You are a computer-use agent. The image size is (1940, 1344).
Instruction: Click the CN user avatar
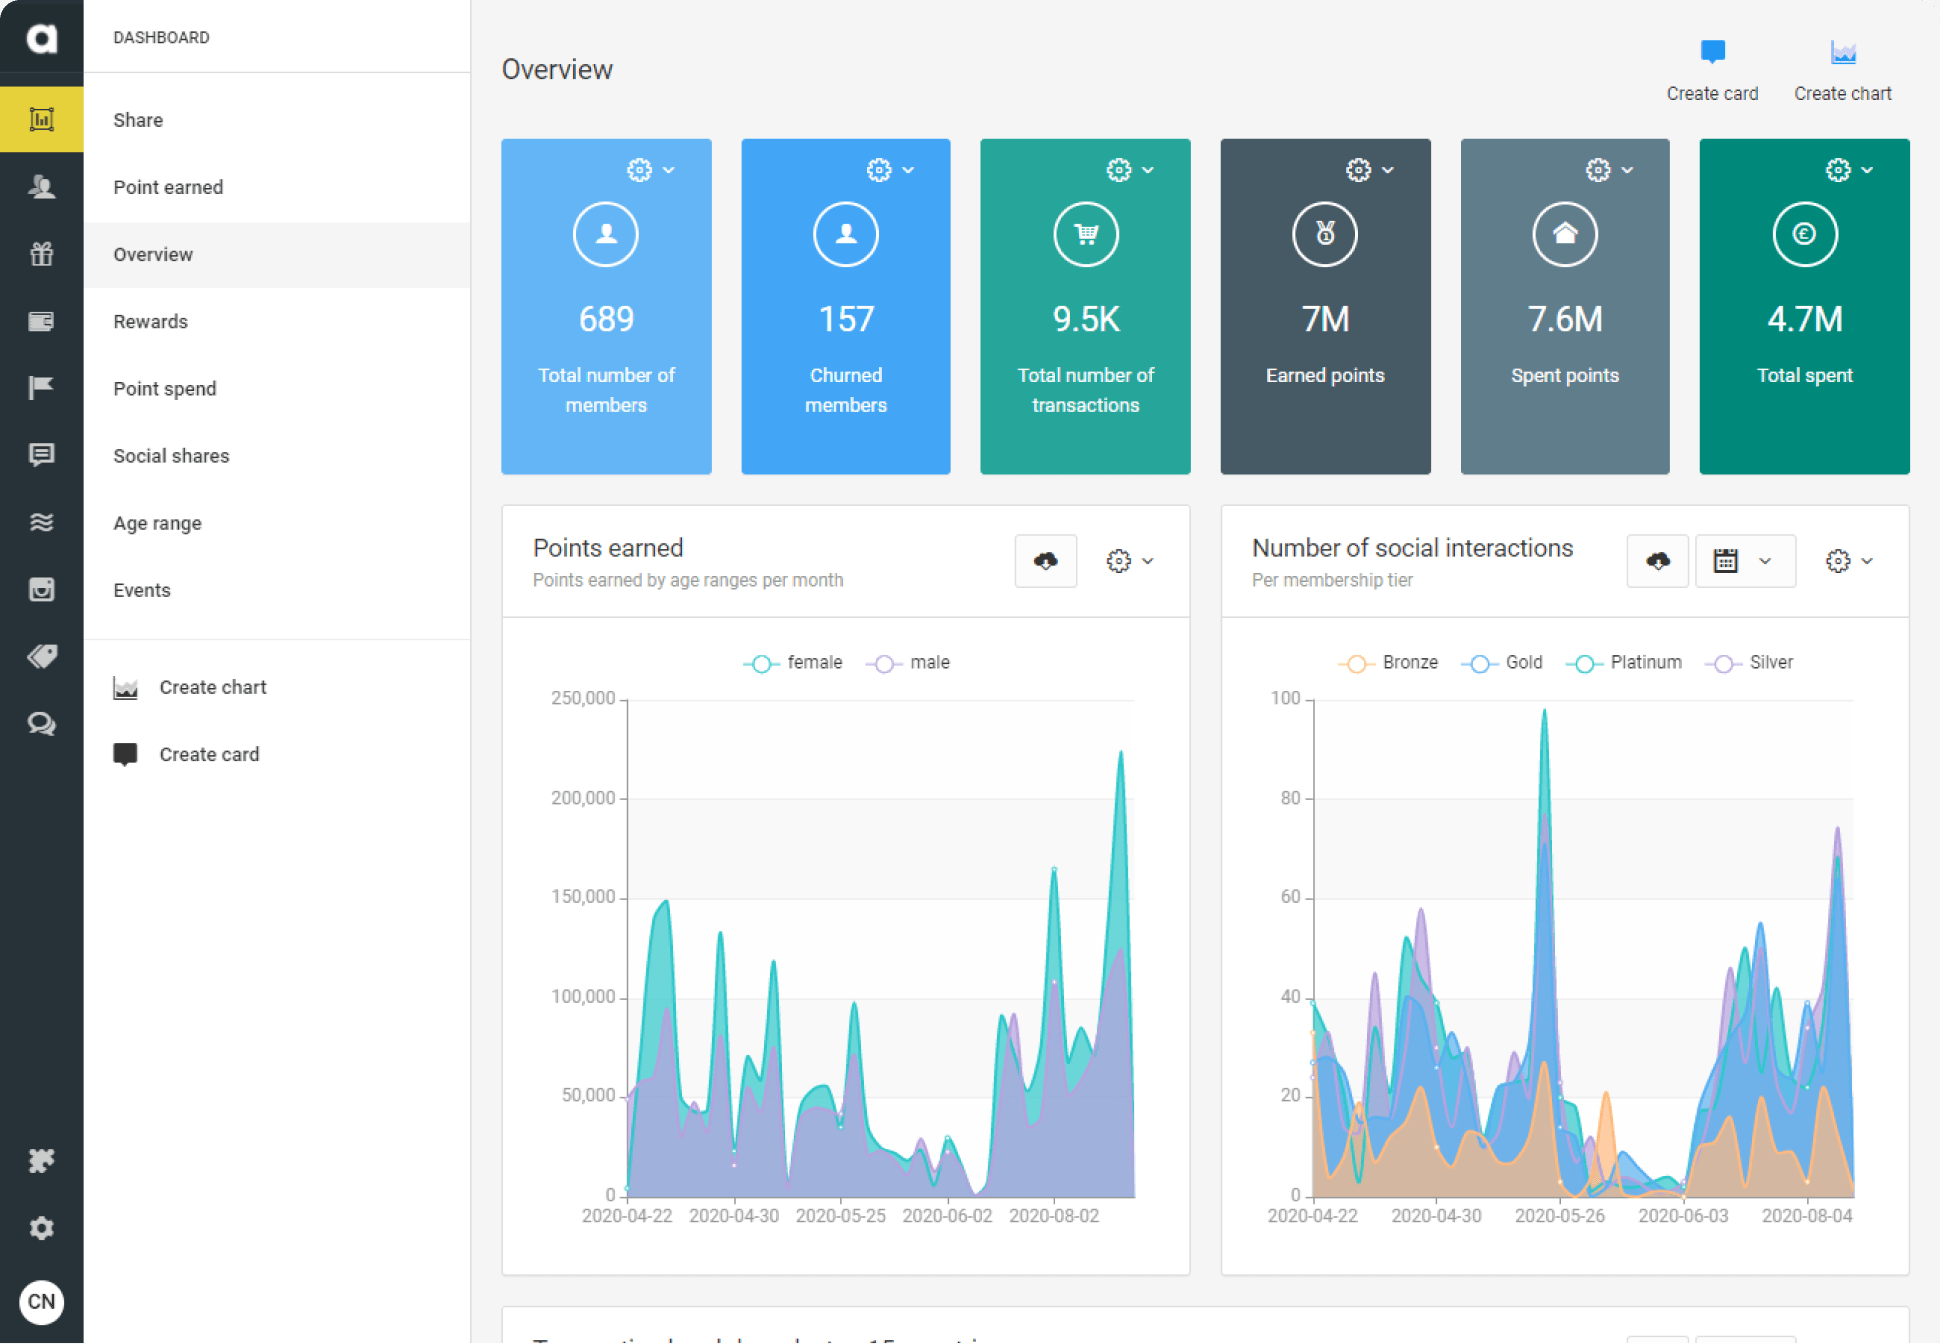[41, 1302]
